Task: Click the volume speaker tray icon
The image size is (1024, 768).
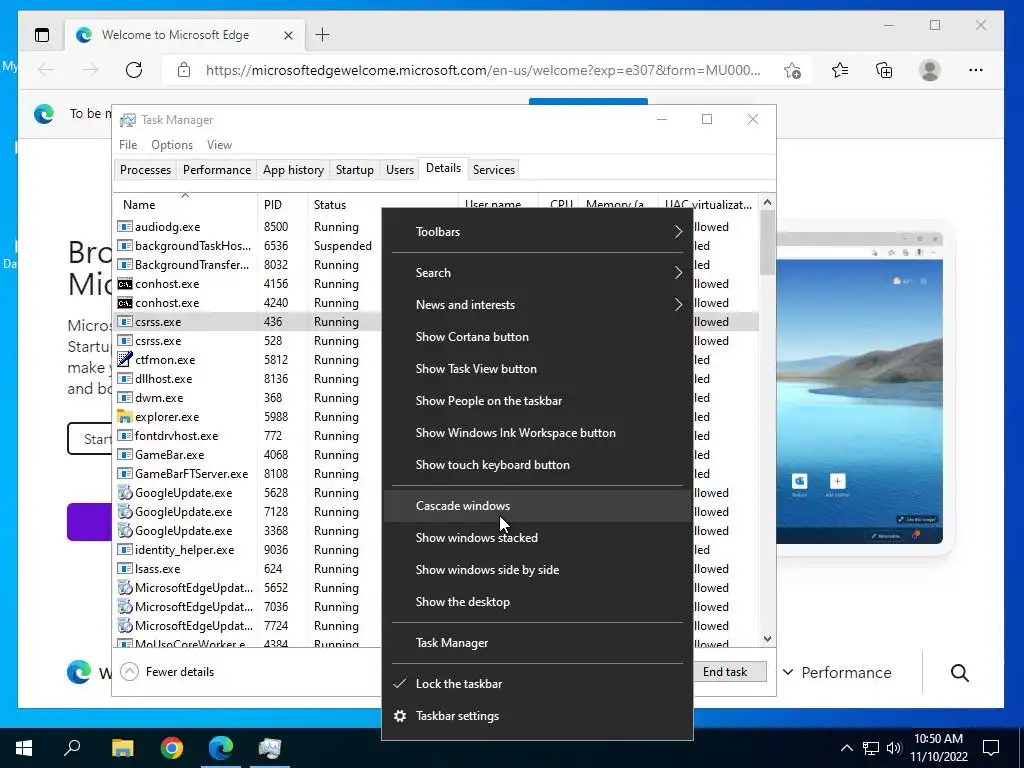Action: click(x=893, y=748)
